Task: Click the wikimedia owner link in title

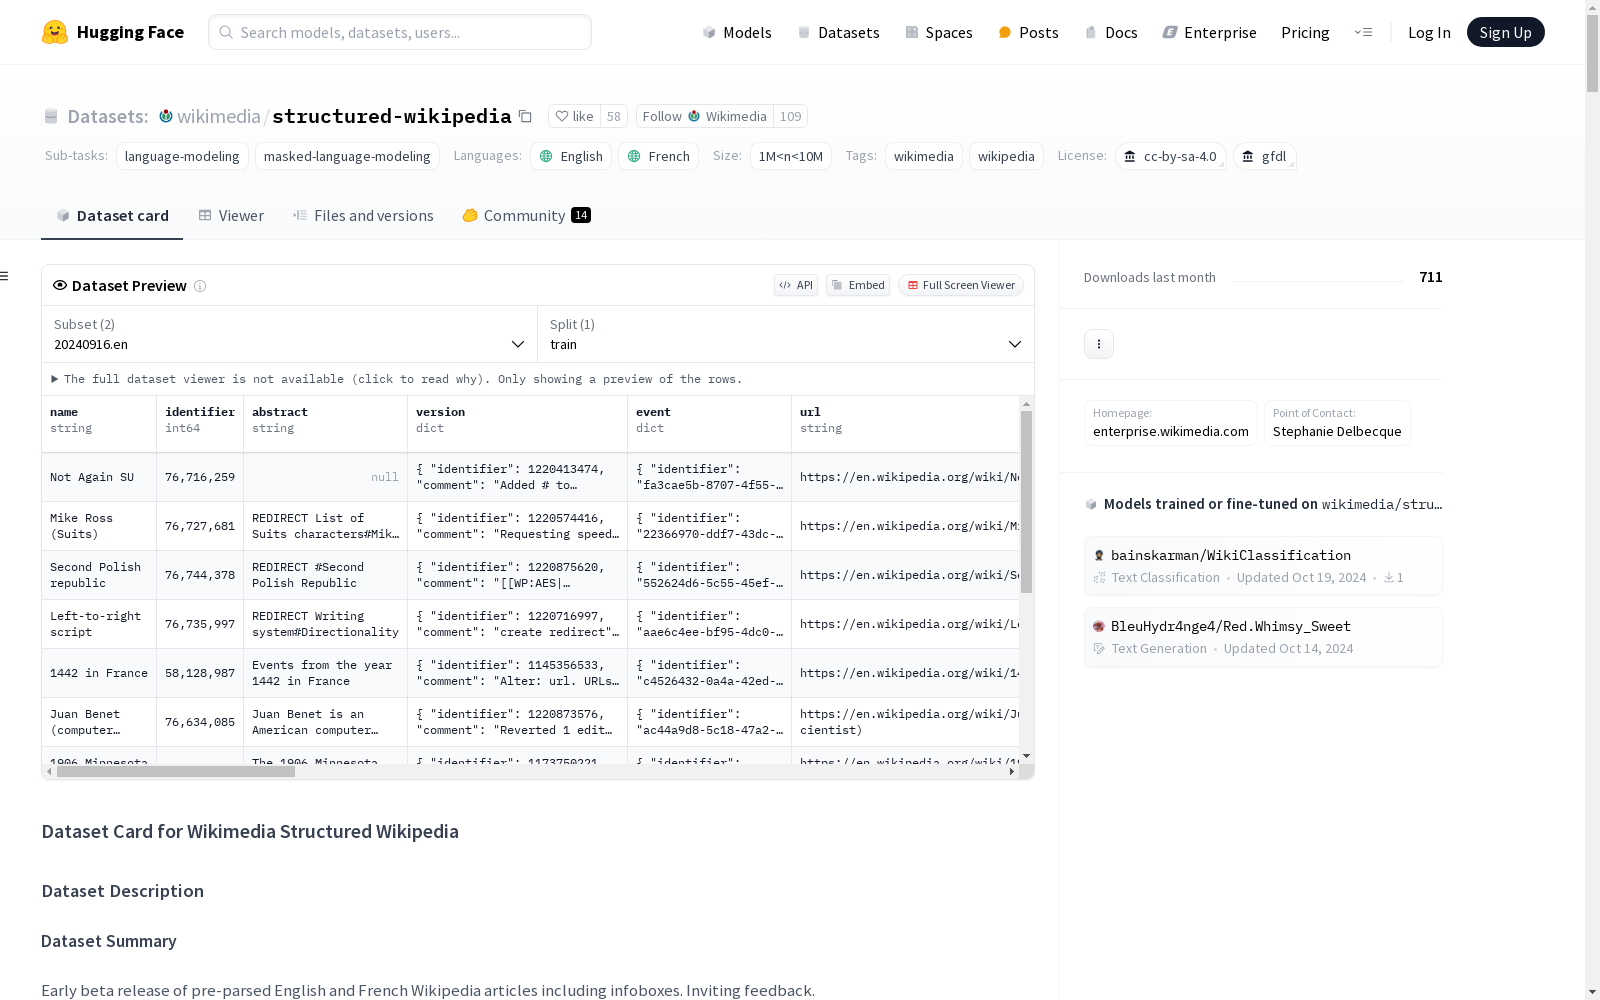Action: (219, 116)
